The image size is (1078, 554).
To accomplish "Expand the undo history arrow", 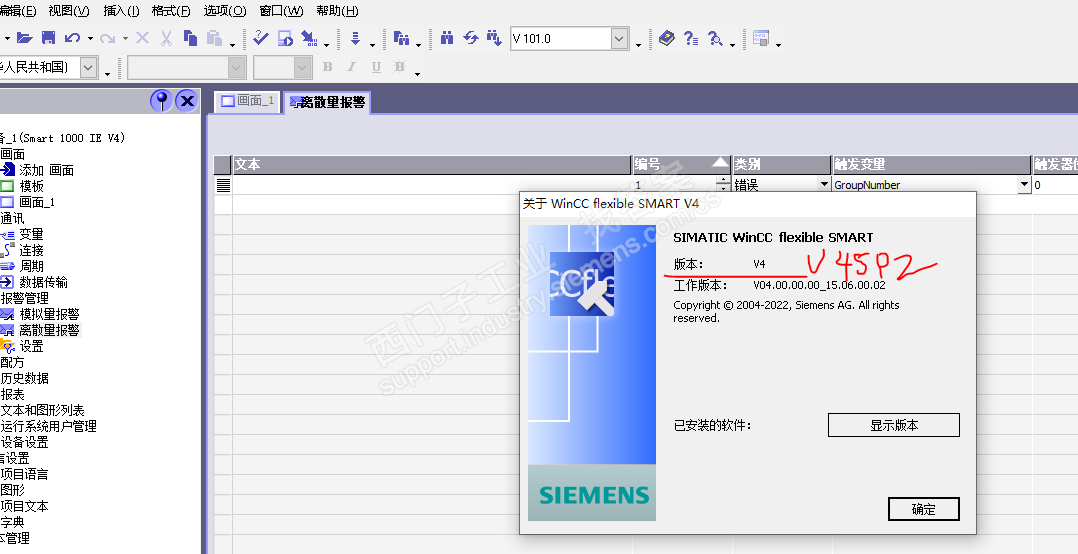I will [x=90, y=38].
